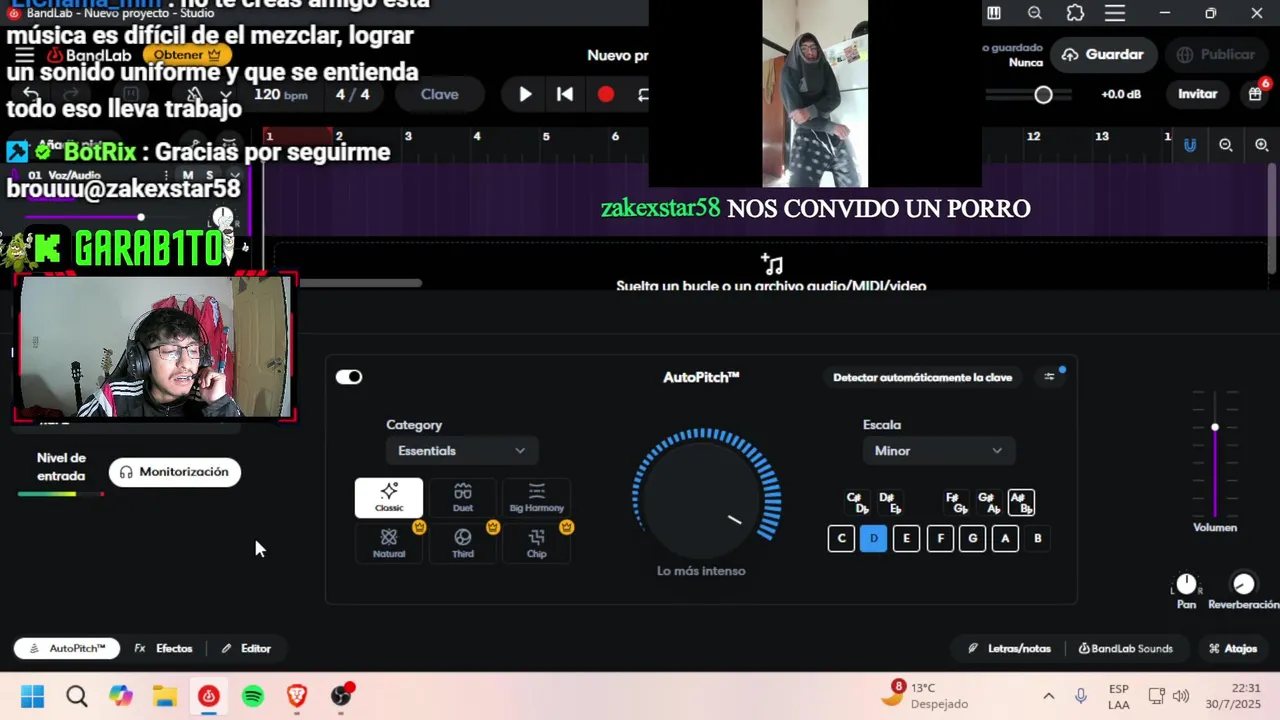Start playback with the play button
This screenshot has height=720, width=1280.
[x=525, y=94]
